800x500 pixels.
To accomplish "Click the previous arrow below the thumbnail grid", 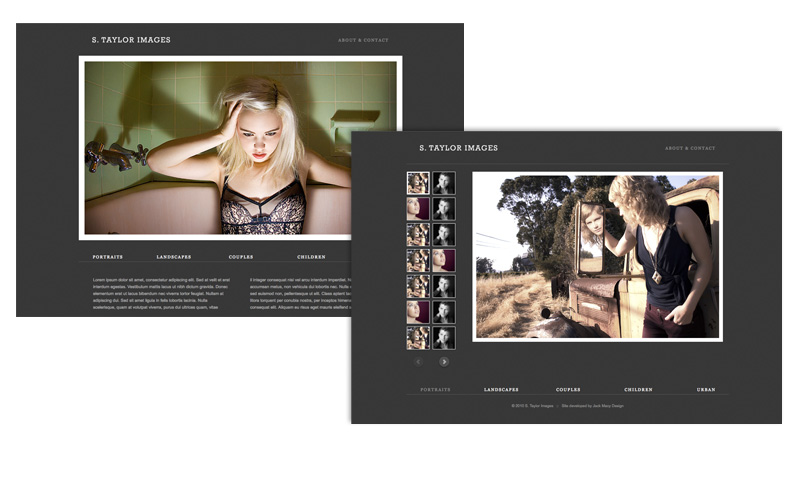I will [x=418, y=362].
